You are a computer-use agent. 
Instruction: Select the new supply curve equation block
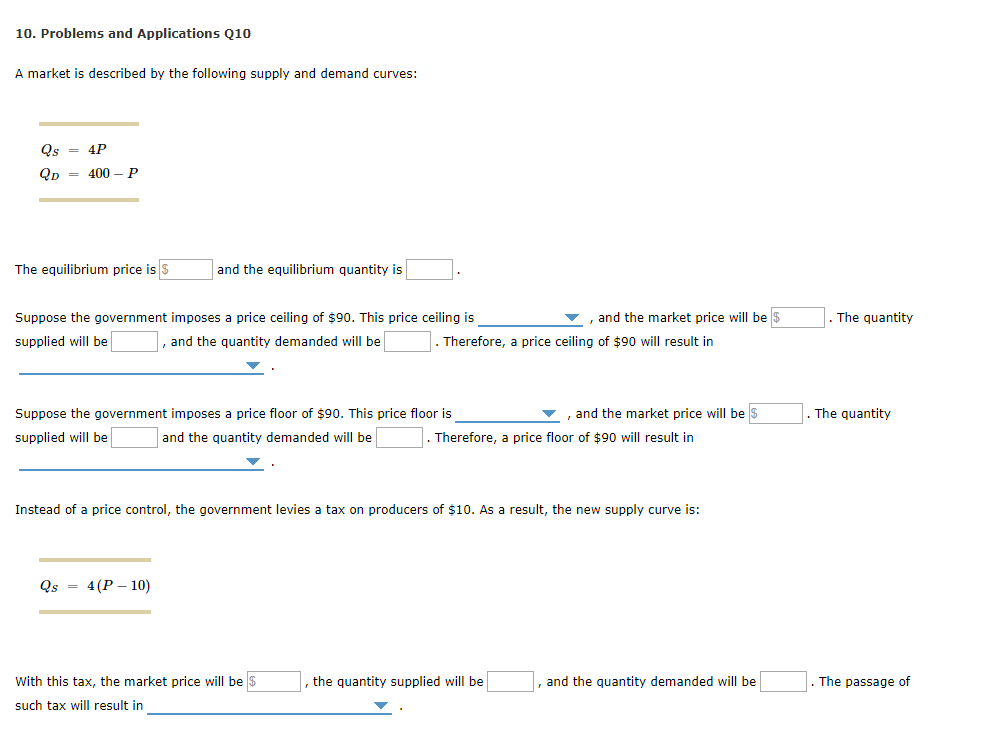[95, 585]
